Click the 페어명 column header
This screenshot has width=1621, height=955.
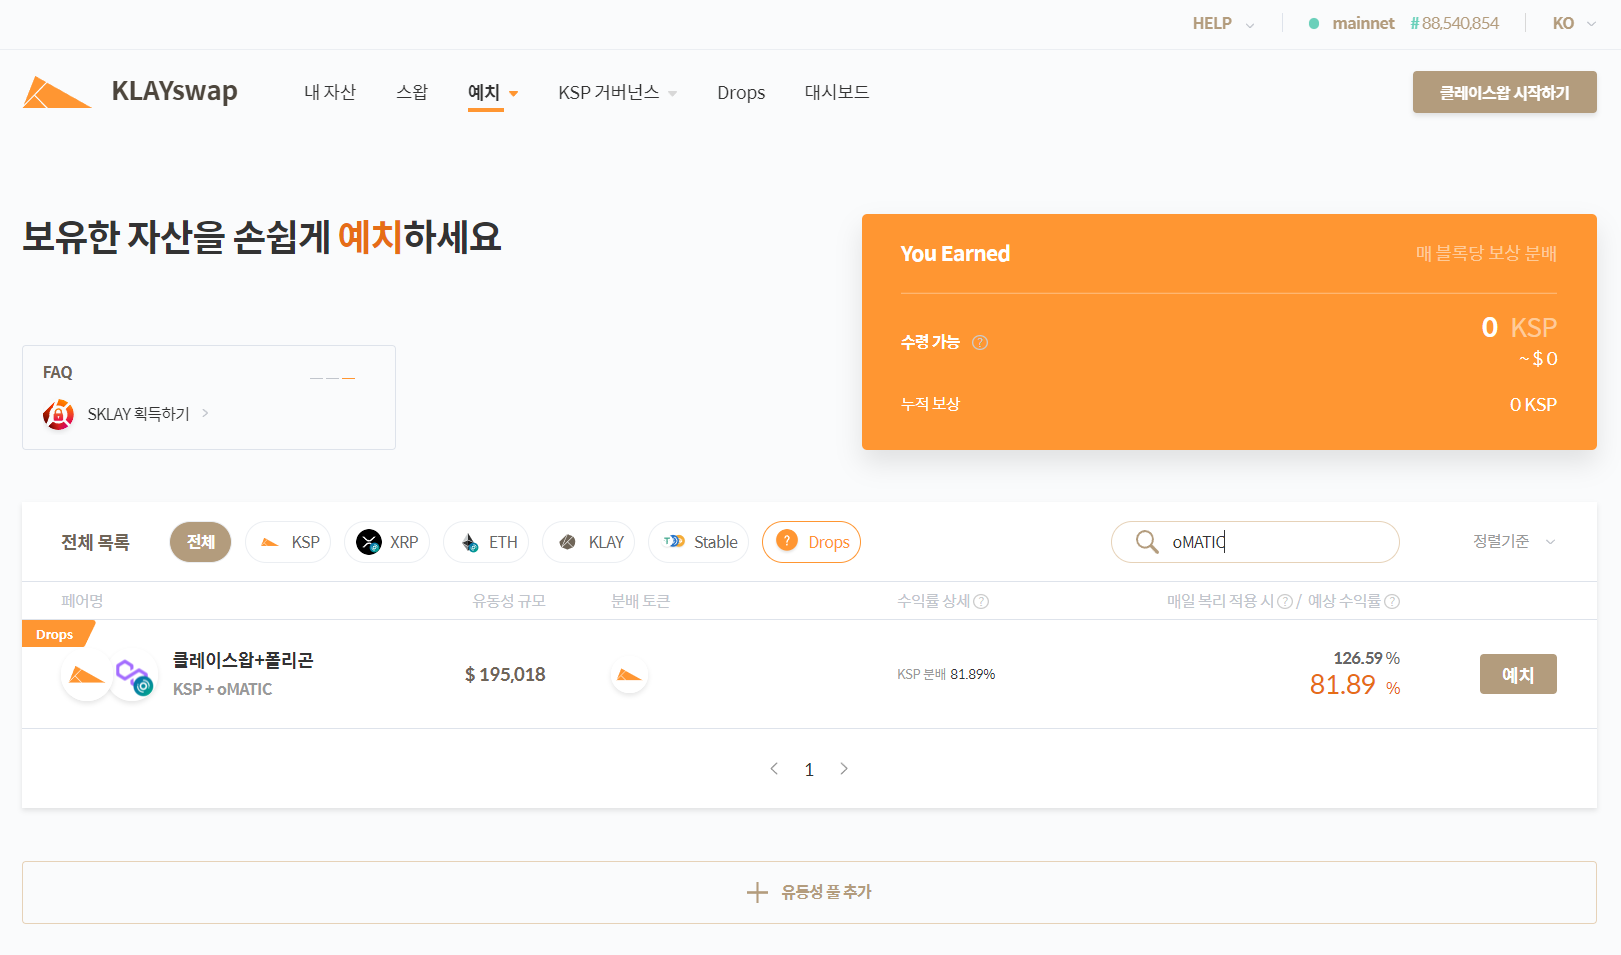tap(82, 601)
